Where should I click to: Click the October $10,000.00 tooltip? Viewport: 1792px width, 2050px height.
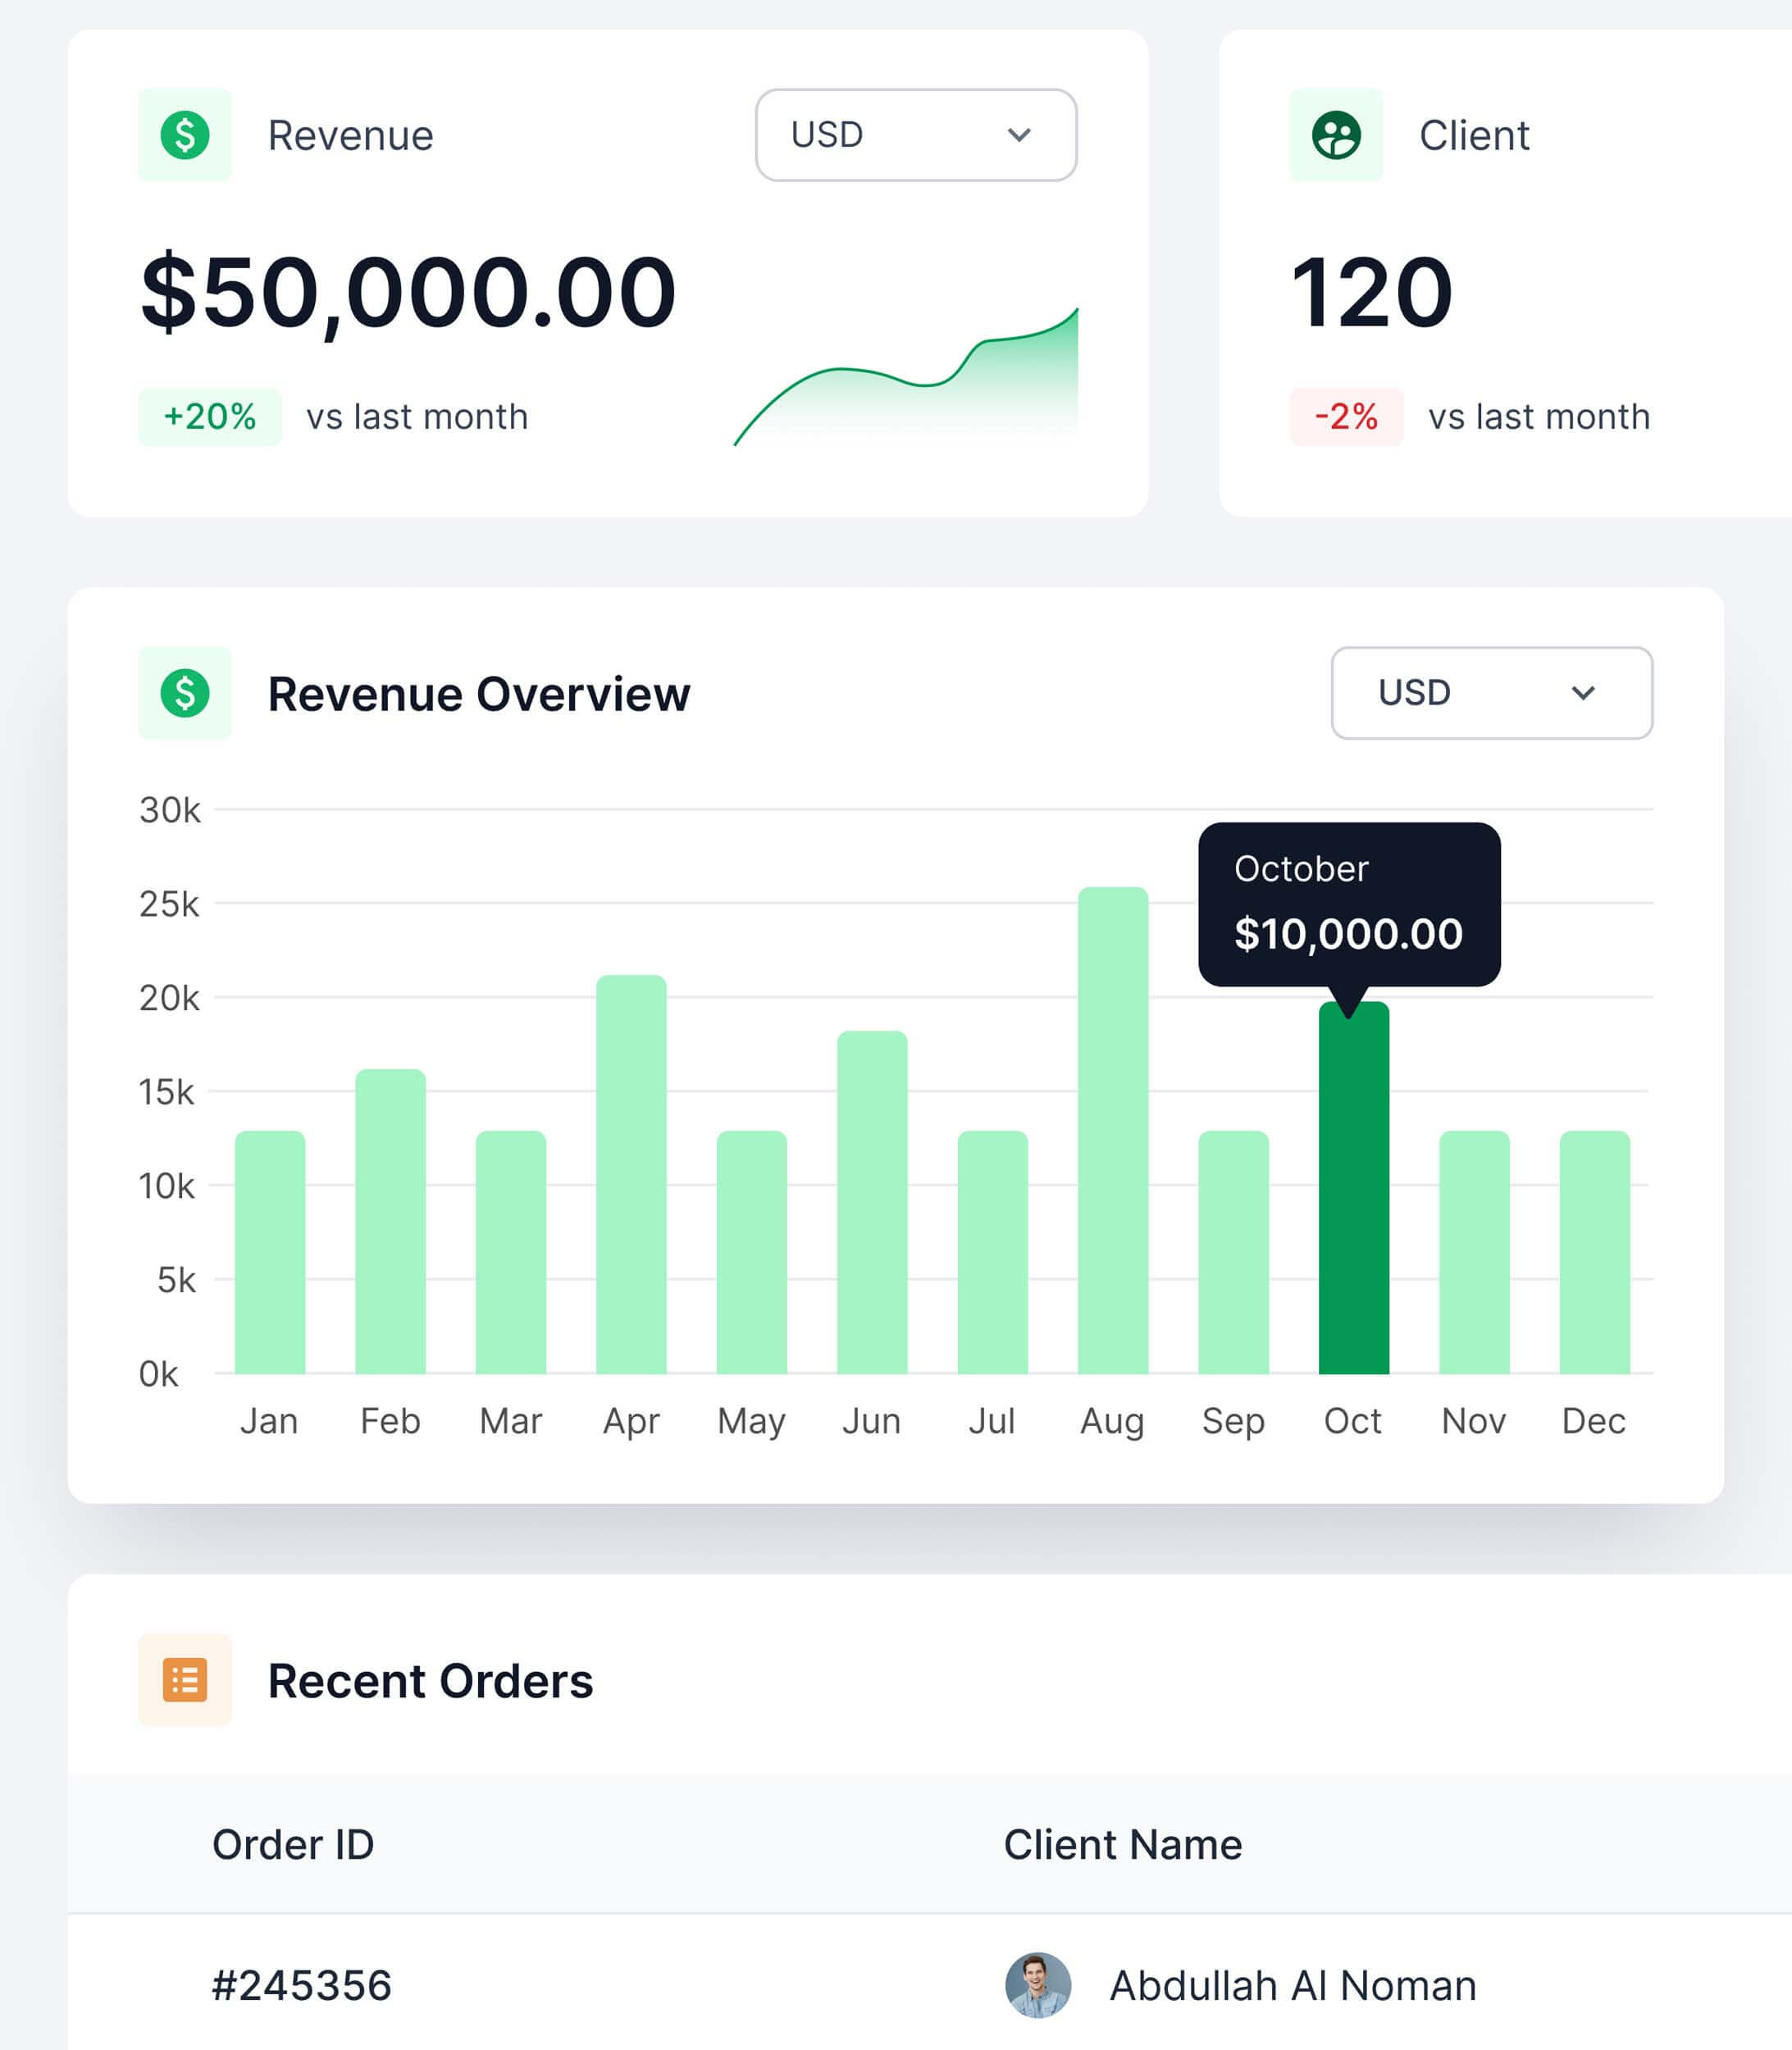point(1348,903)
